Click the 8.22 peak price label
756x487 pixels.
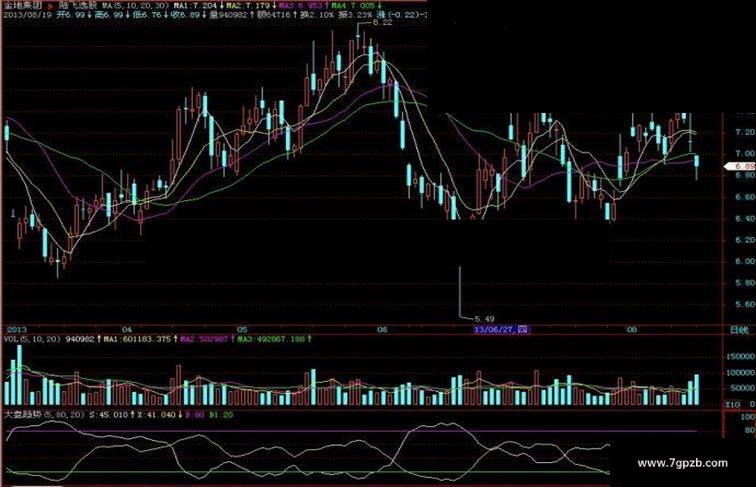tap(382, 22)
